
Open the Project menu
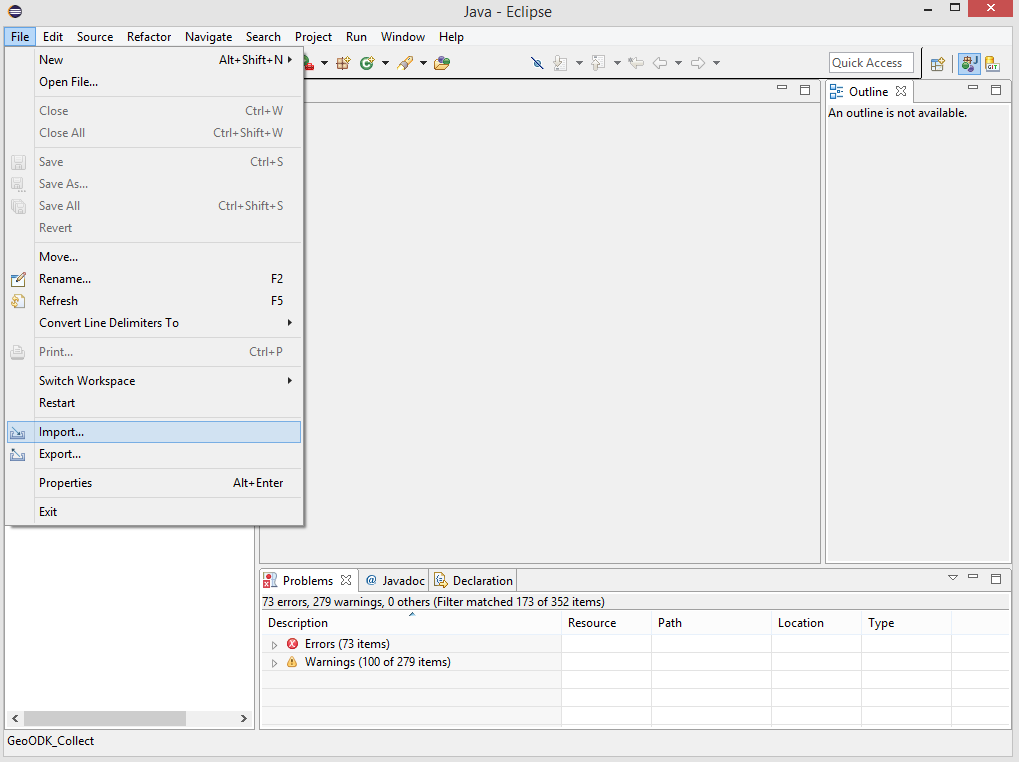[x=313, y=37]
